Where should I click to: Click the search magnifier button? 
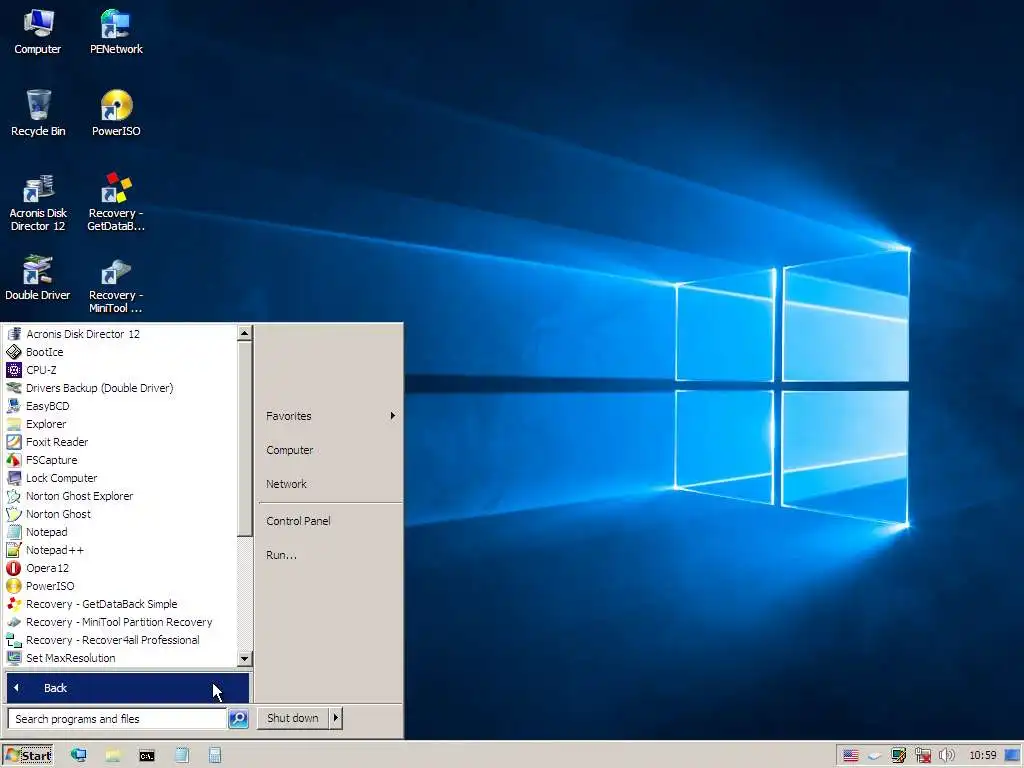pos(238,718)
